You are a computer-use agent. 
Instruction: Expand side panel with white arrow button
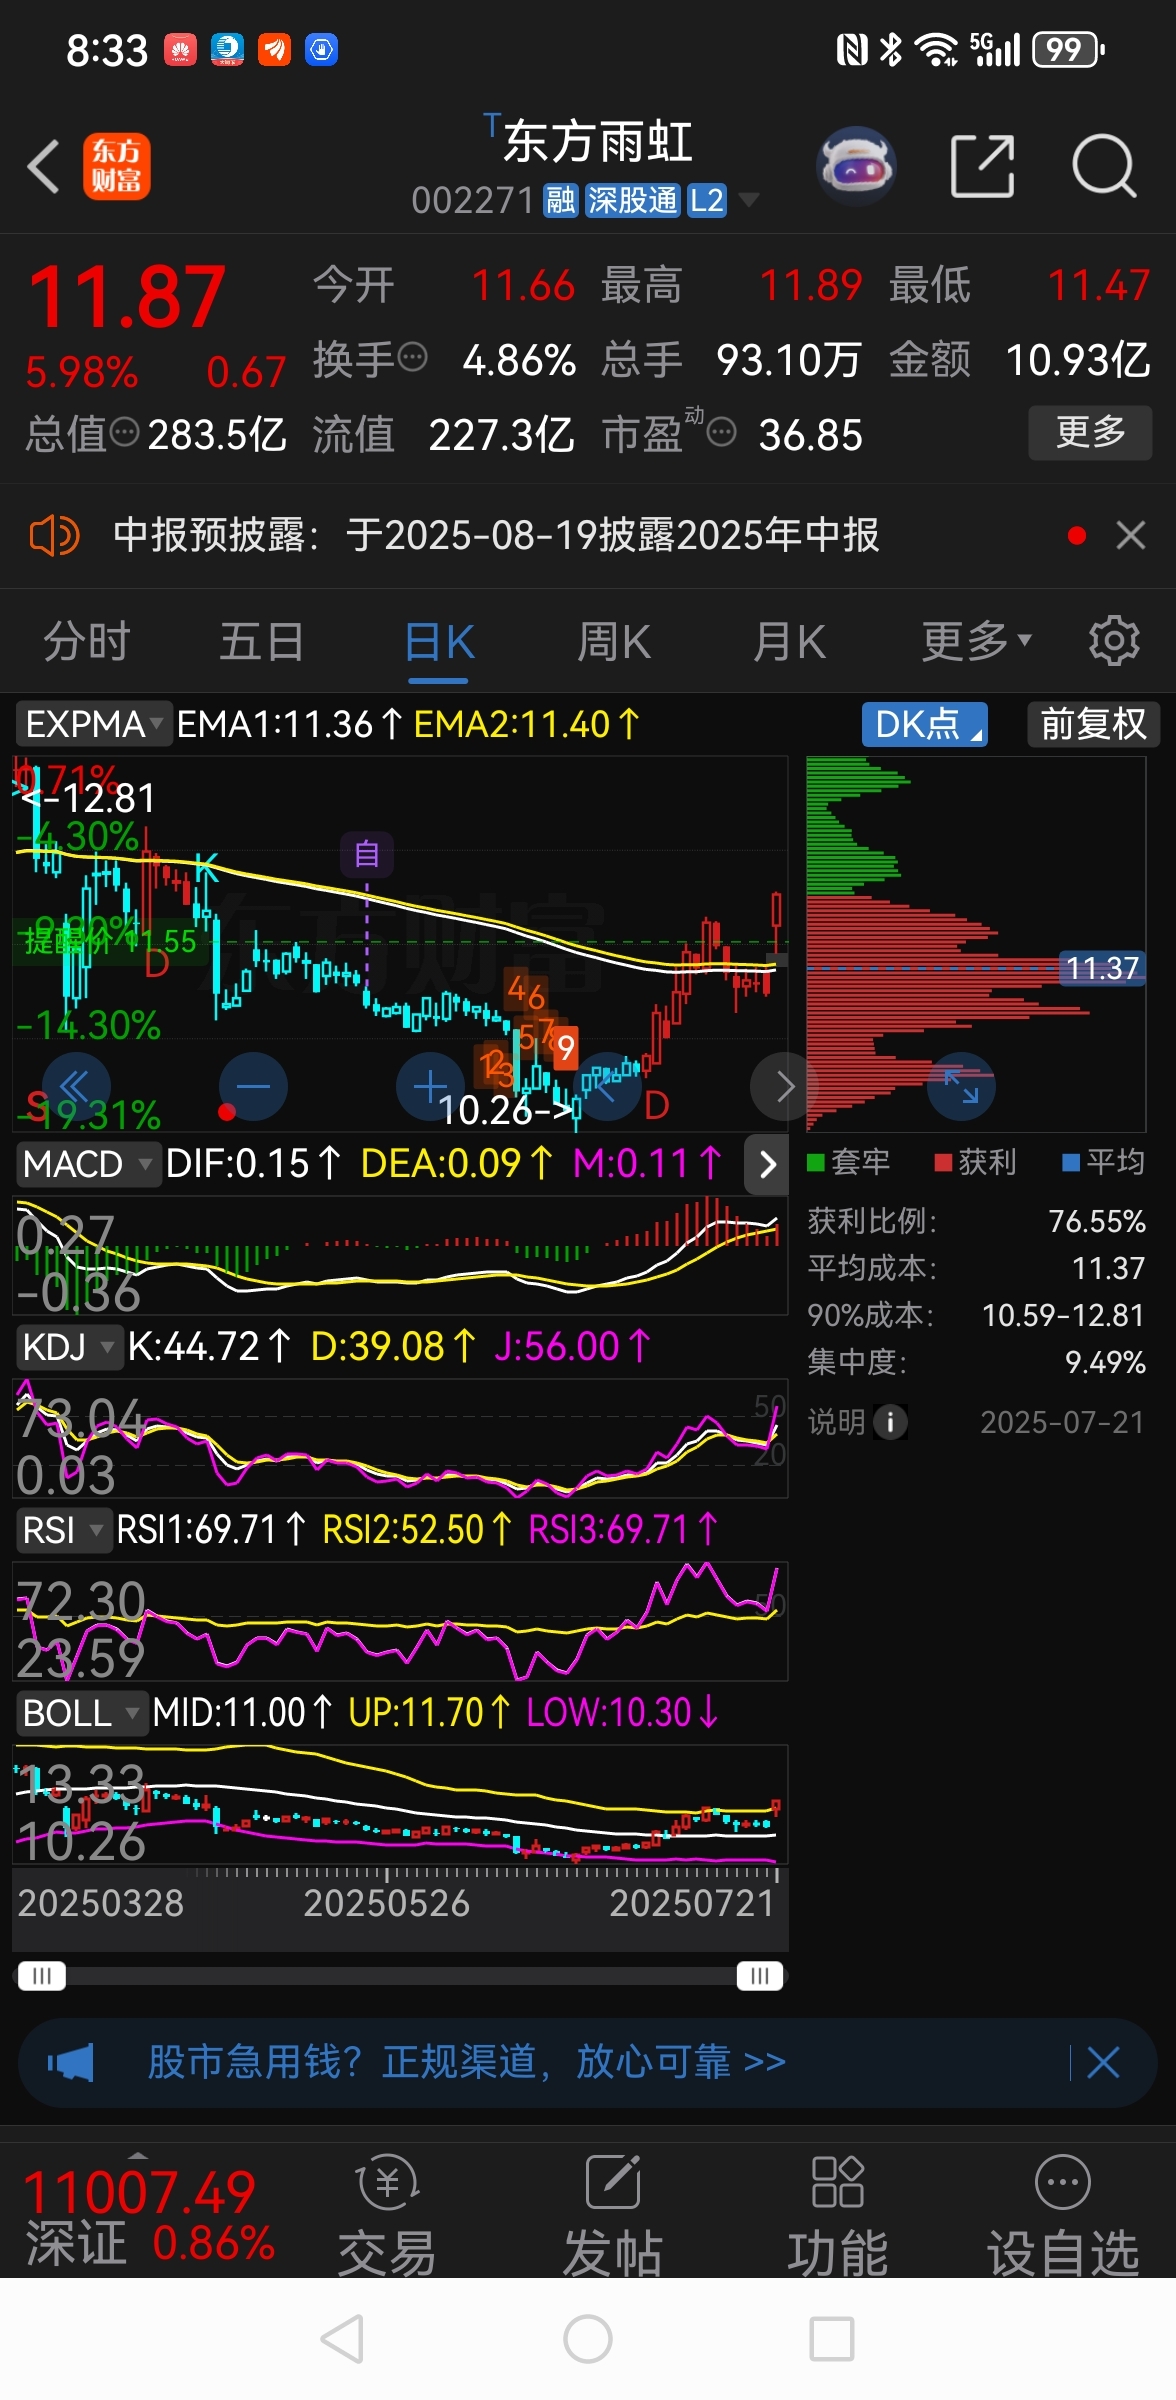pos(767,1164)
